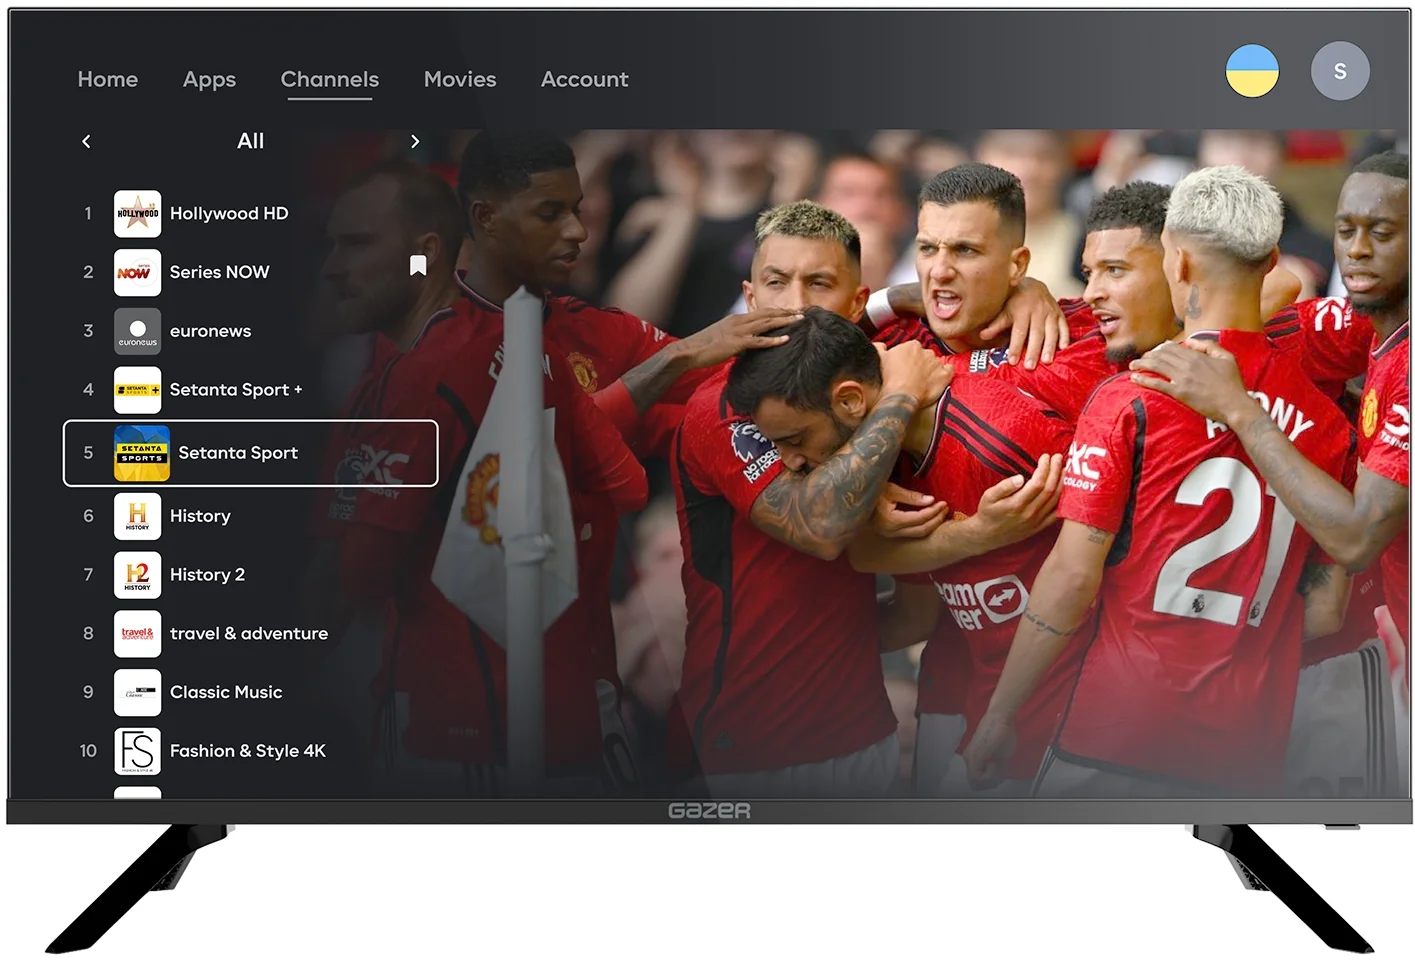Go to previous channel category arrow

(86, 142)
